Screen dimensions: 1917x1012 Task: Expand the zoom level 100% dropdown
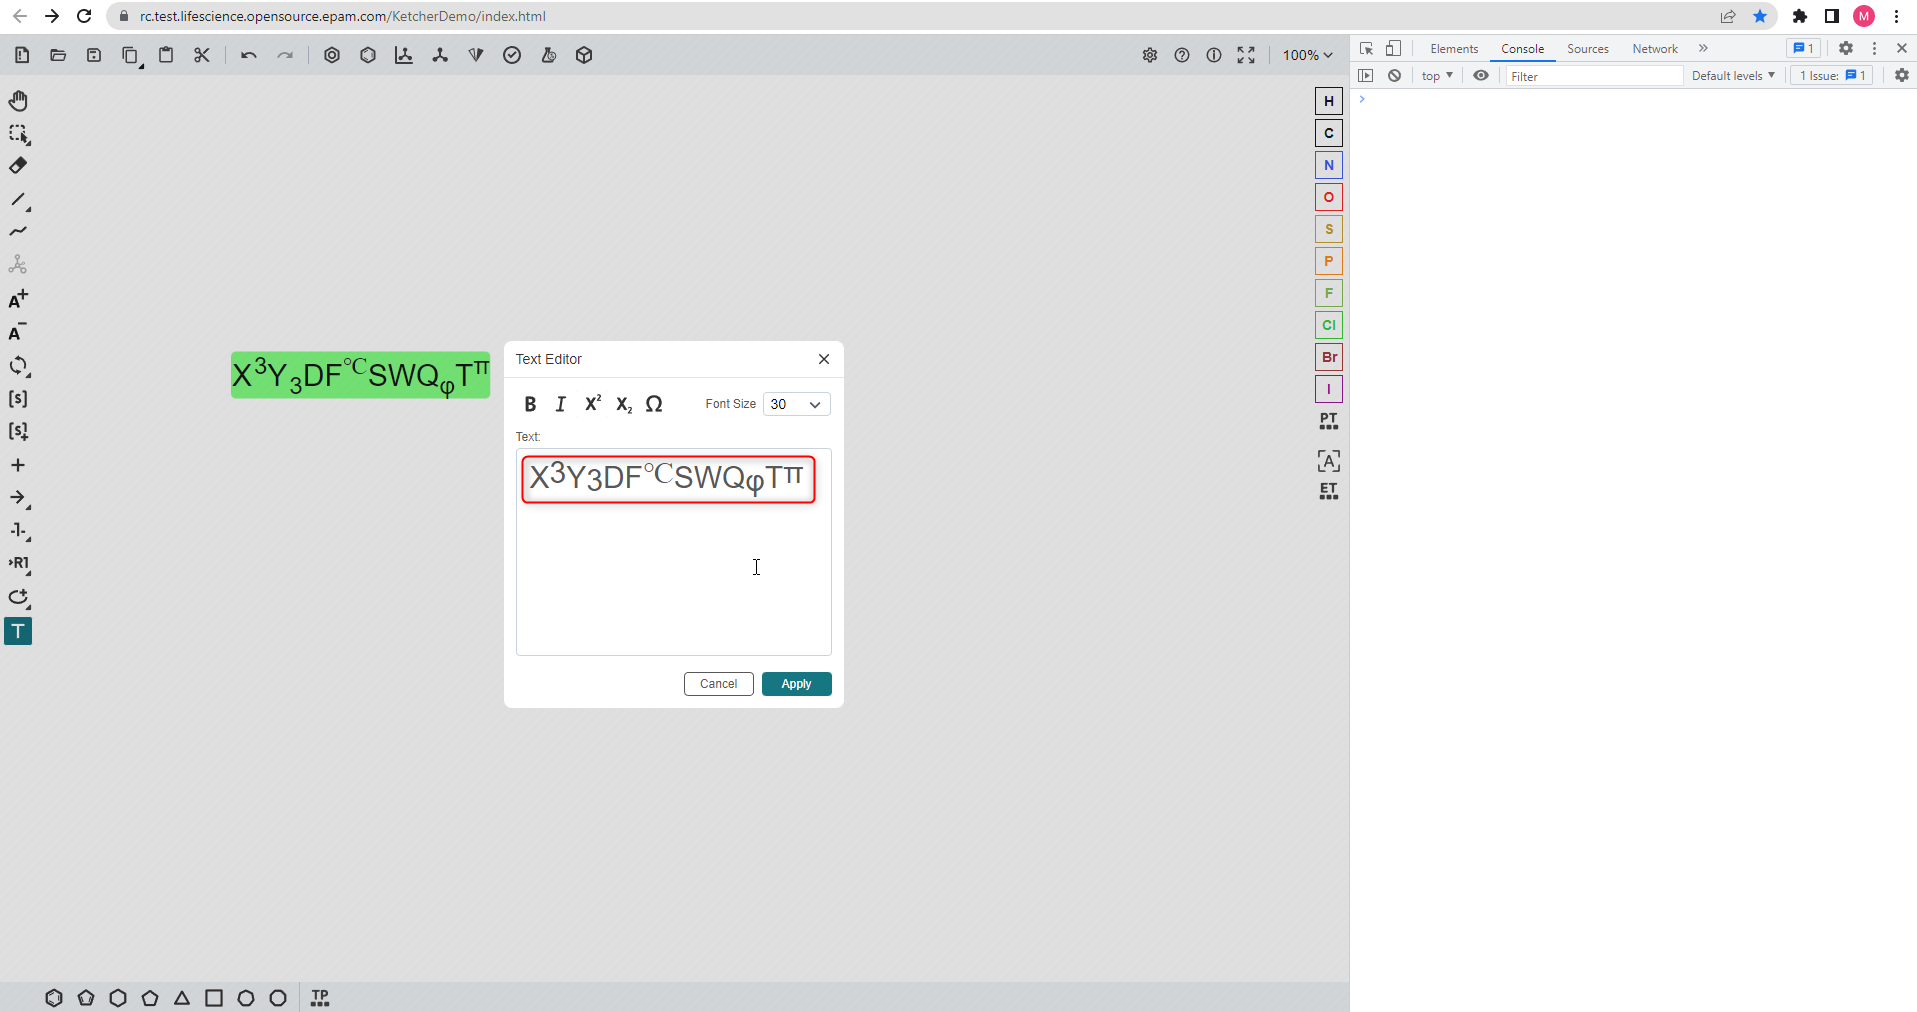point(1307,55)
